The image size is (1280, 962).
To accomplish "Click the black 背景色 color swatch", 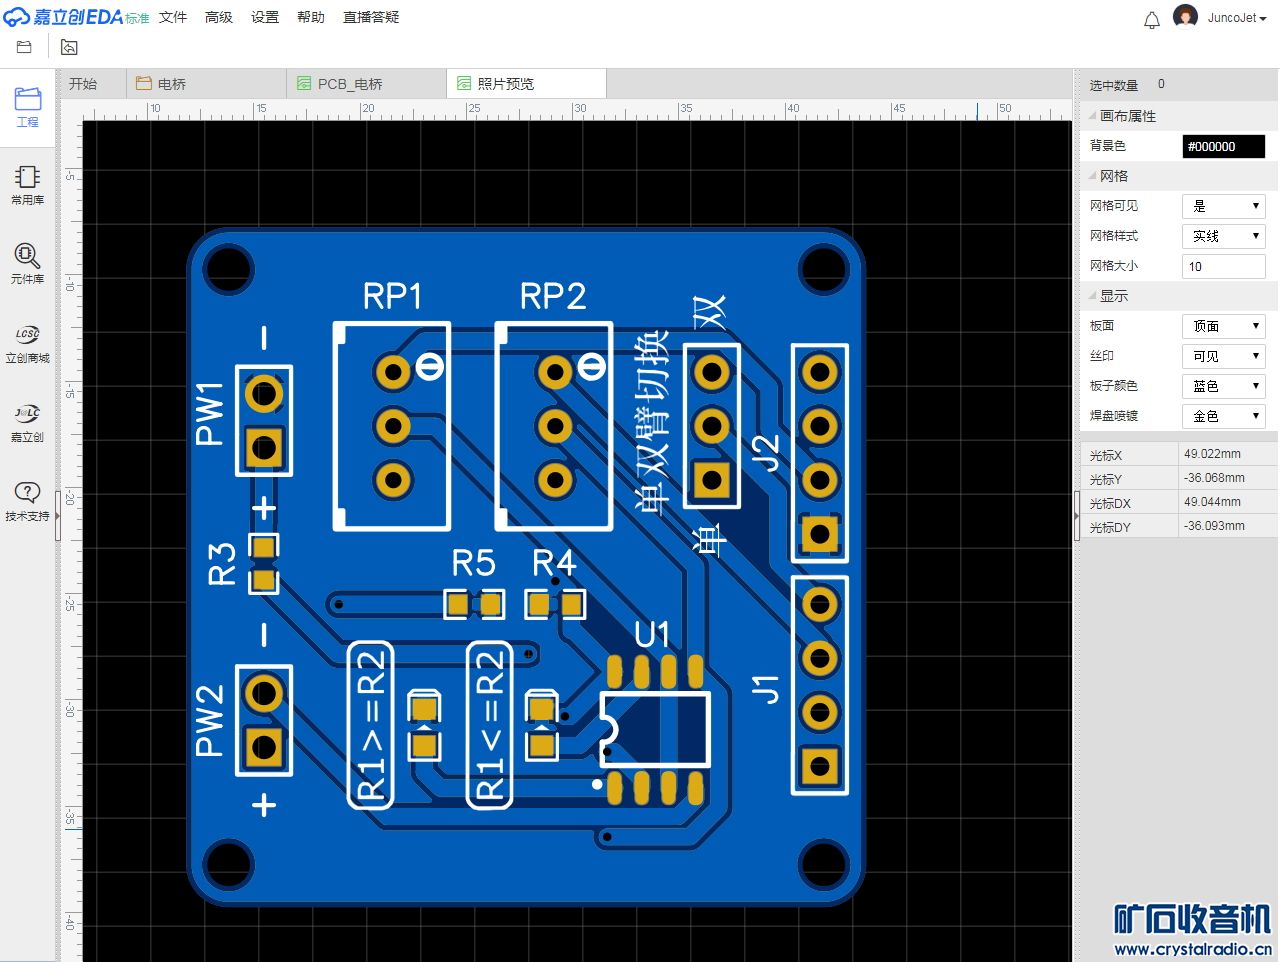I will tap(1223, 146).
